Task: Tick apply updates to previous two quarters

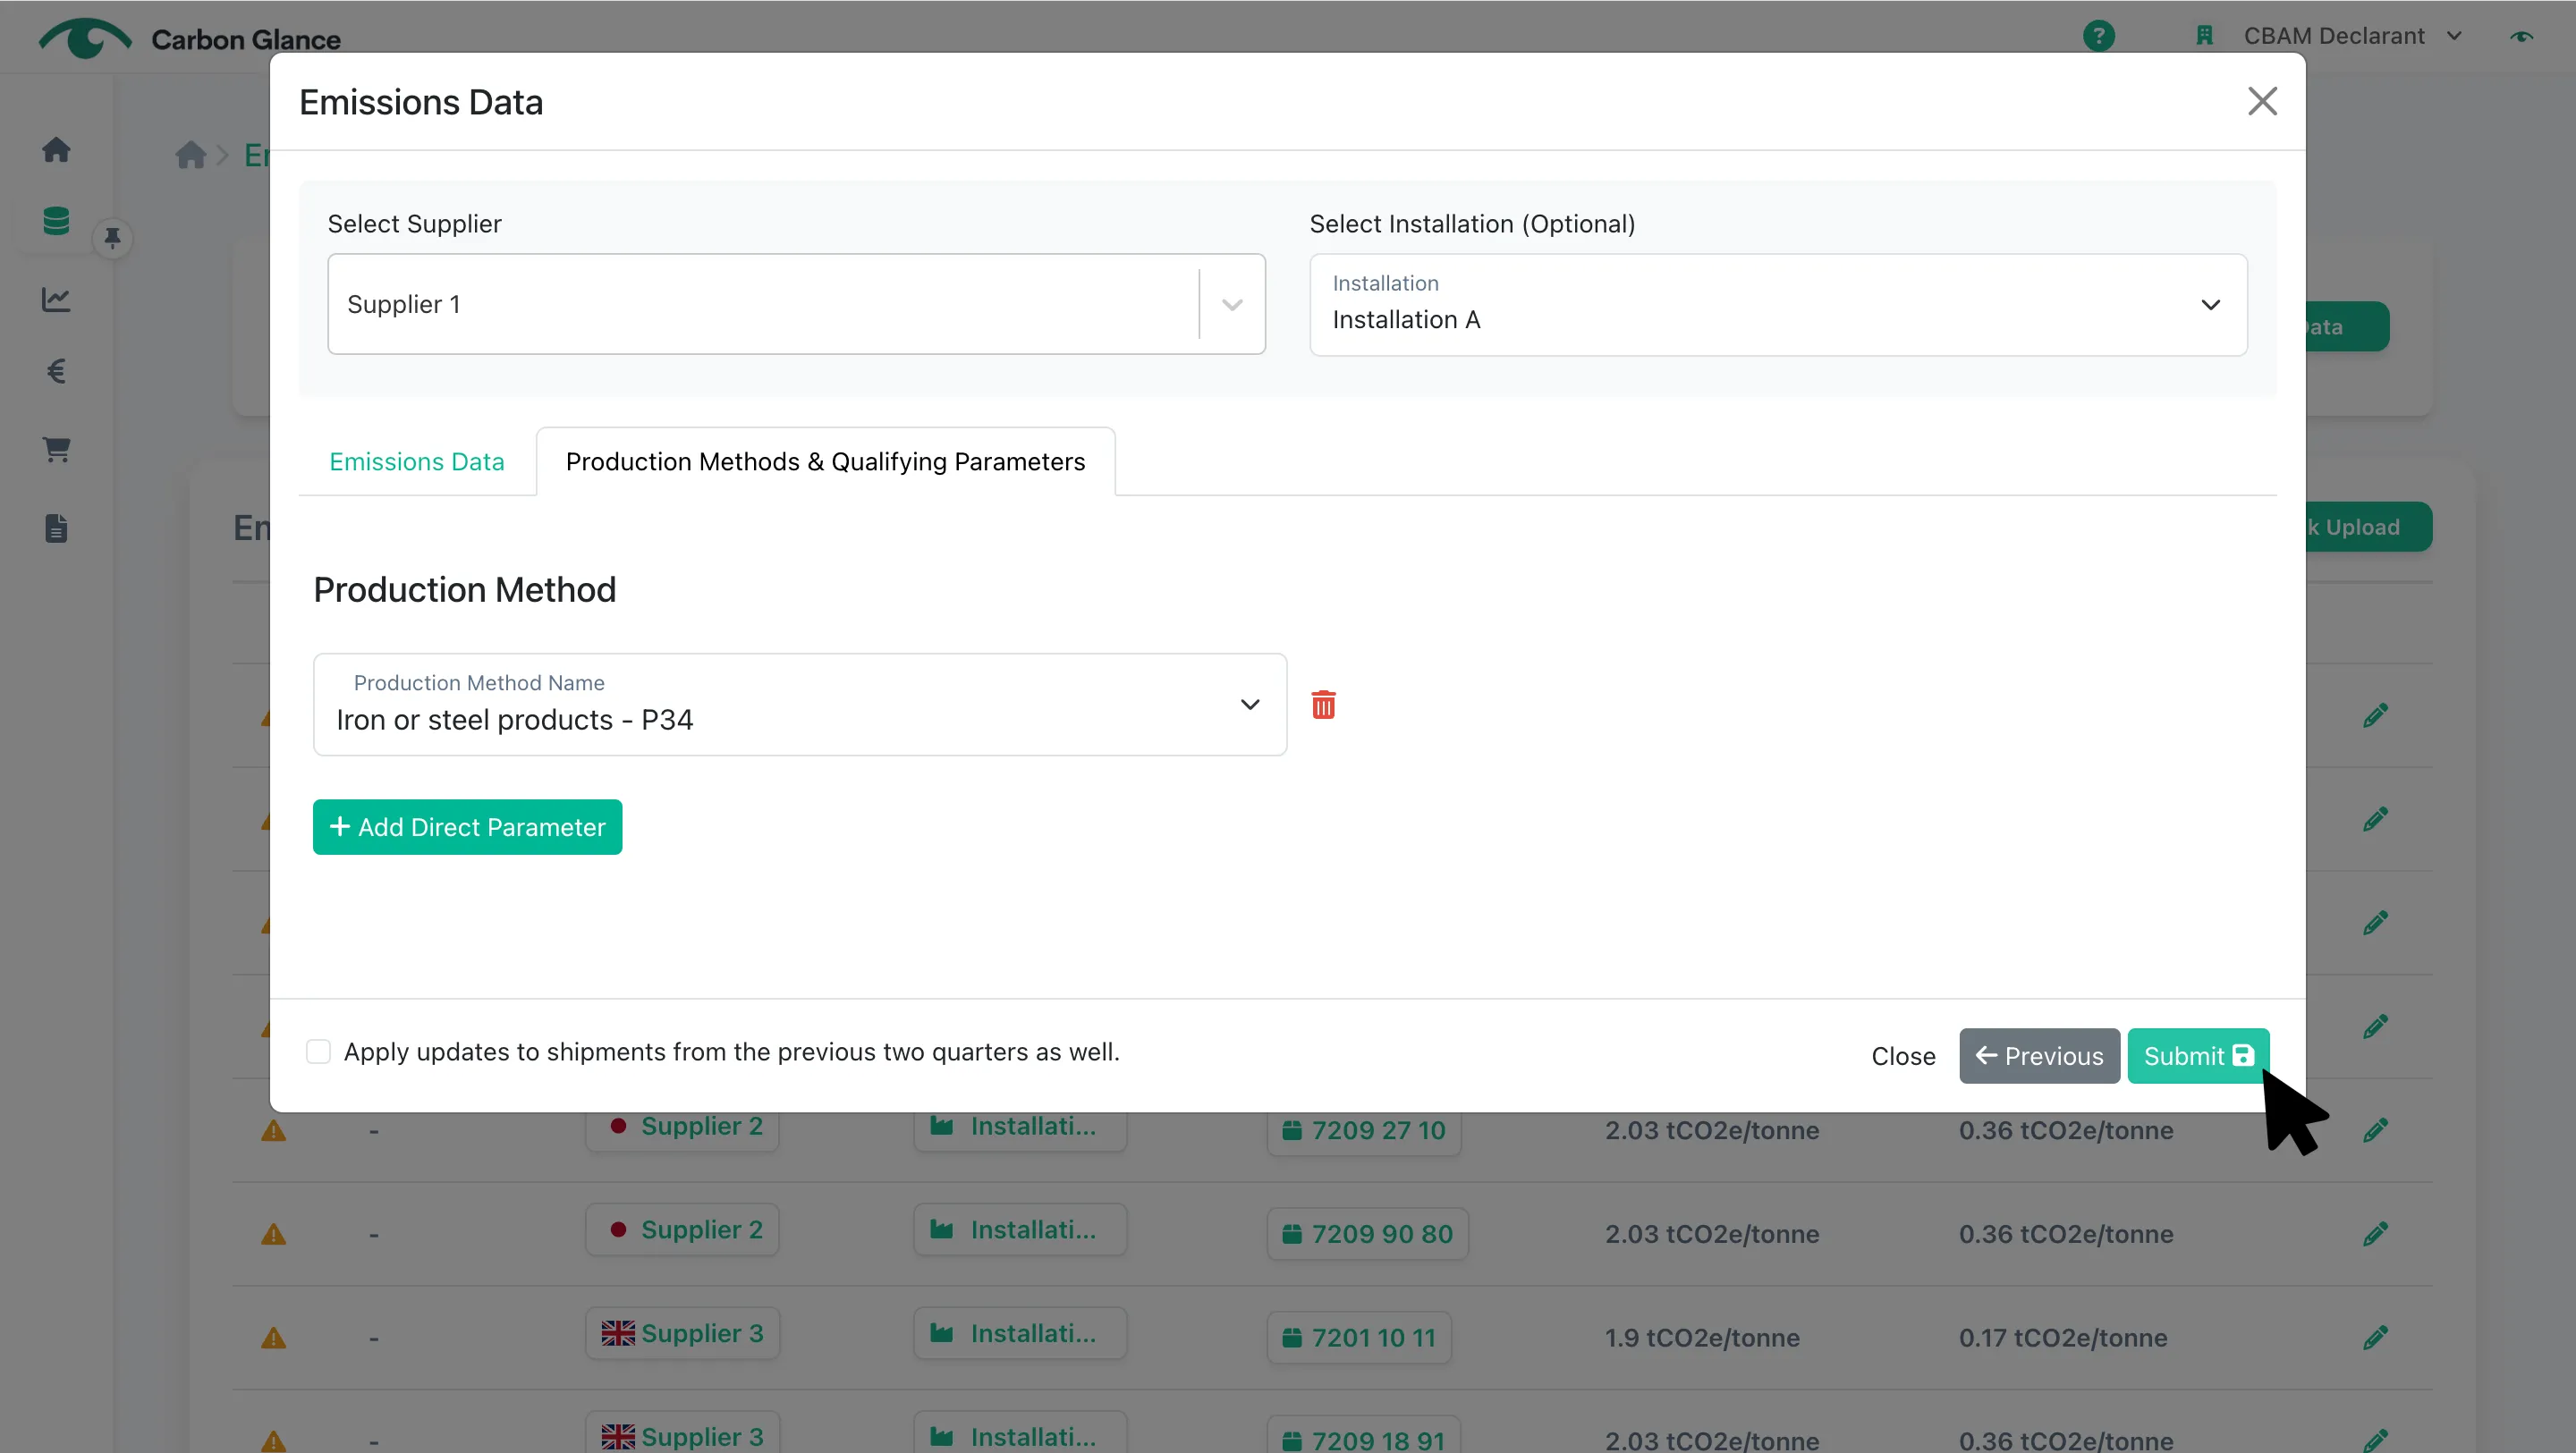Action: [x=318, y=1052]
